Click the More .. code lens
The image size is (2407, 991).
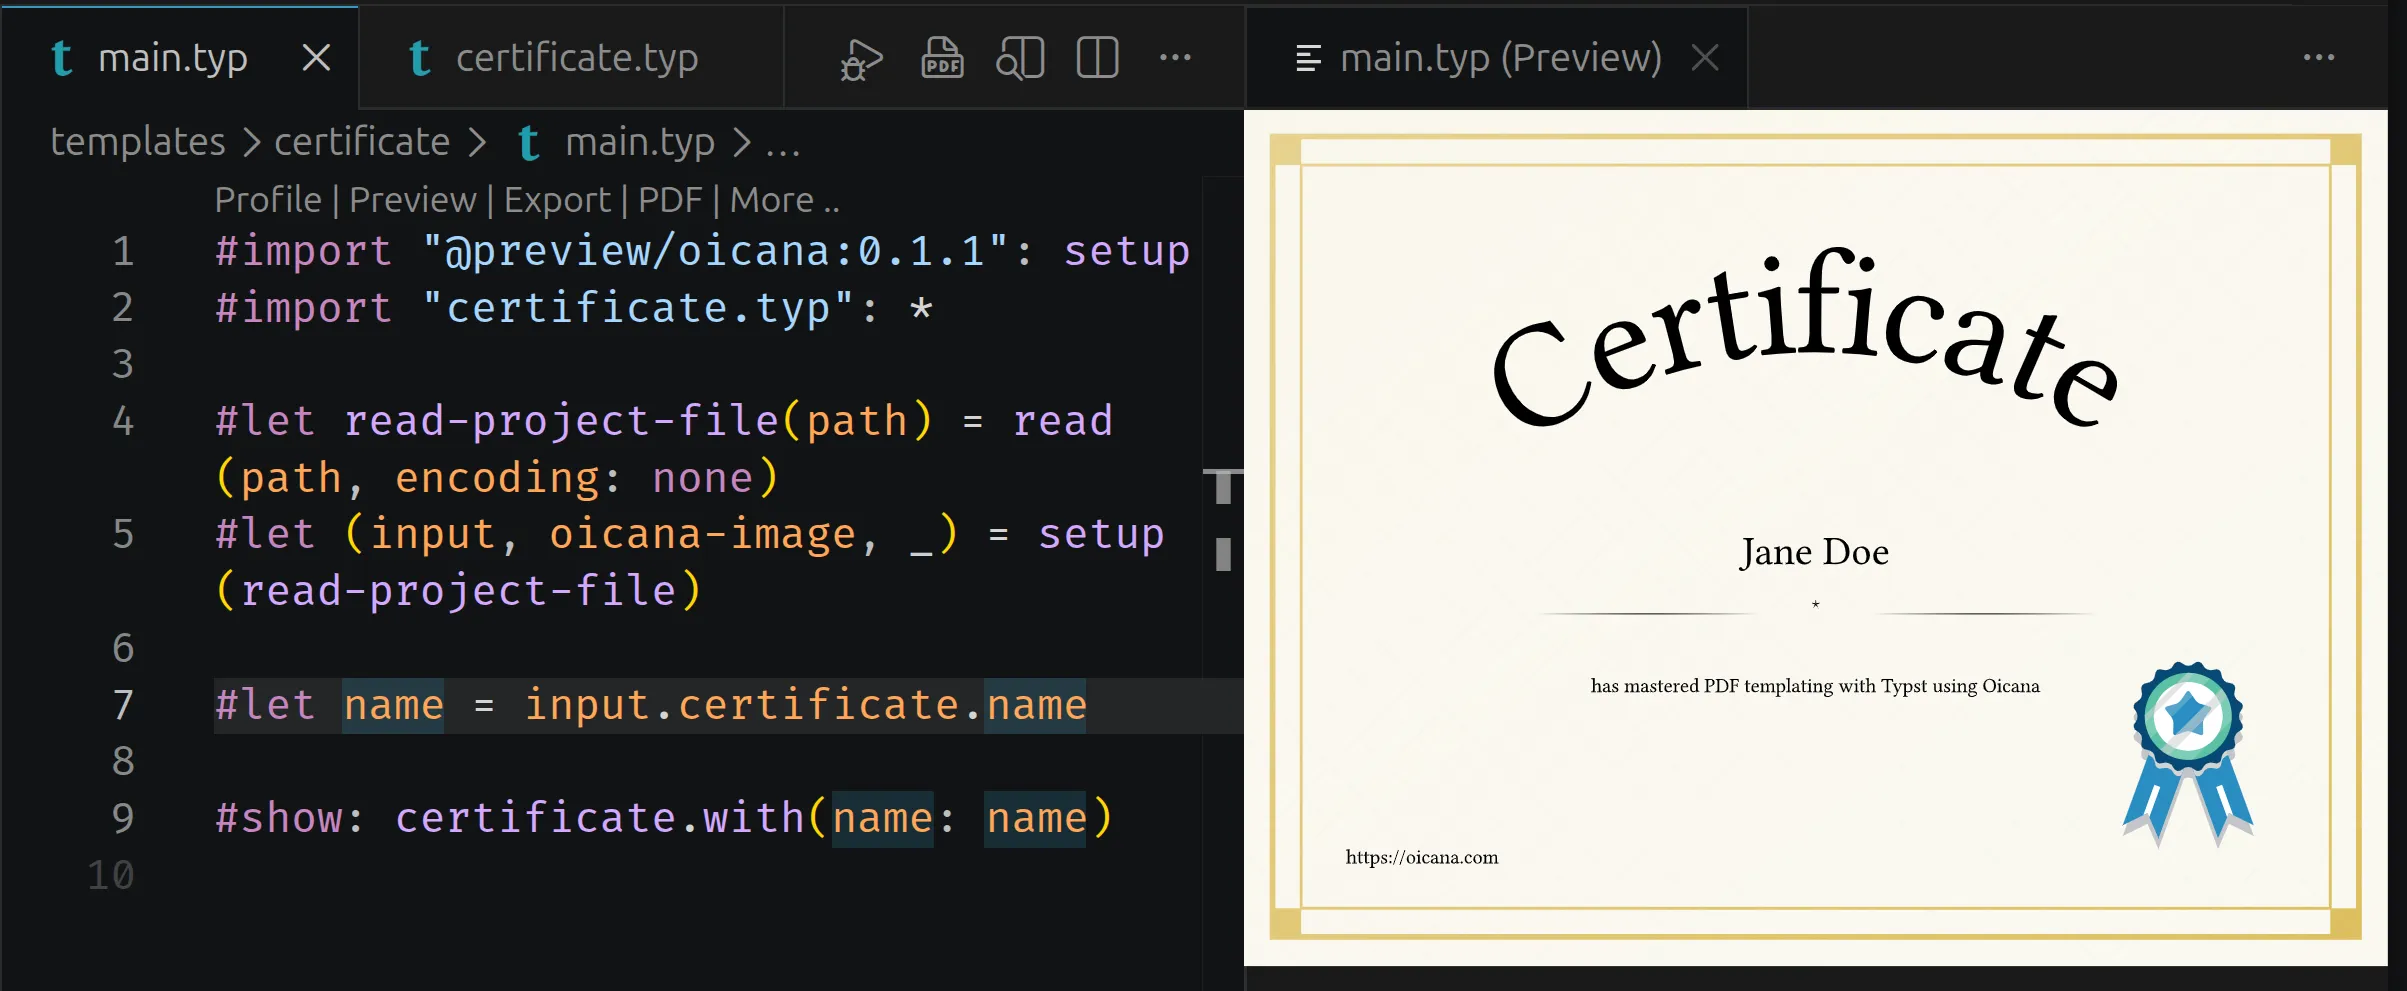(785, 200)
